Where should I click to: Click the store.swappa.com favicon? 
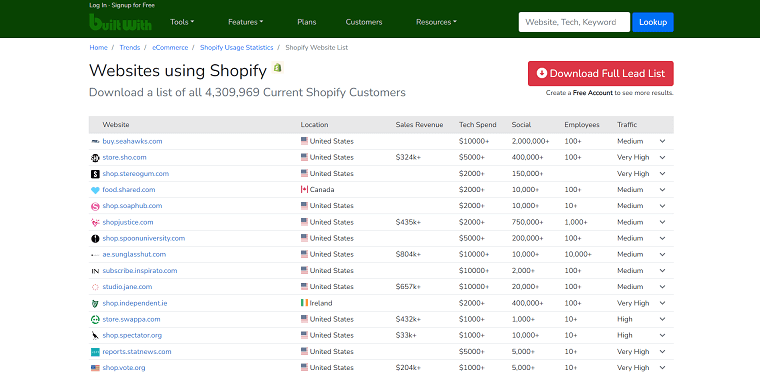(95, 320)
